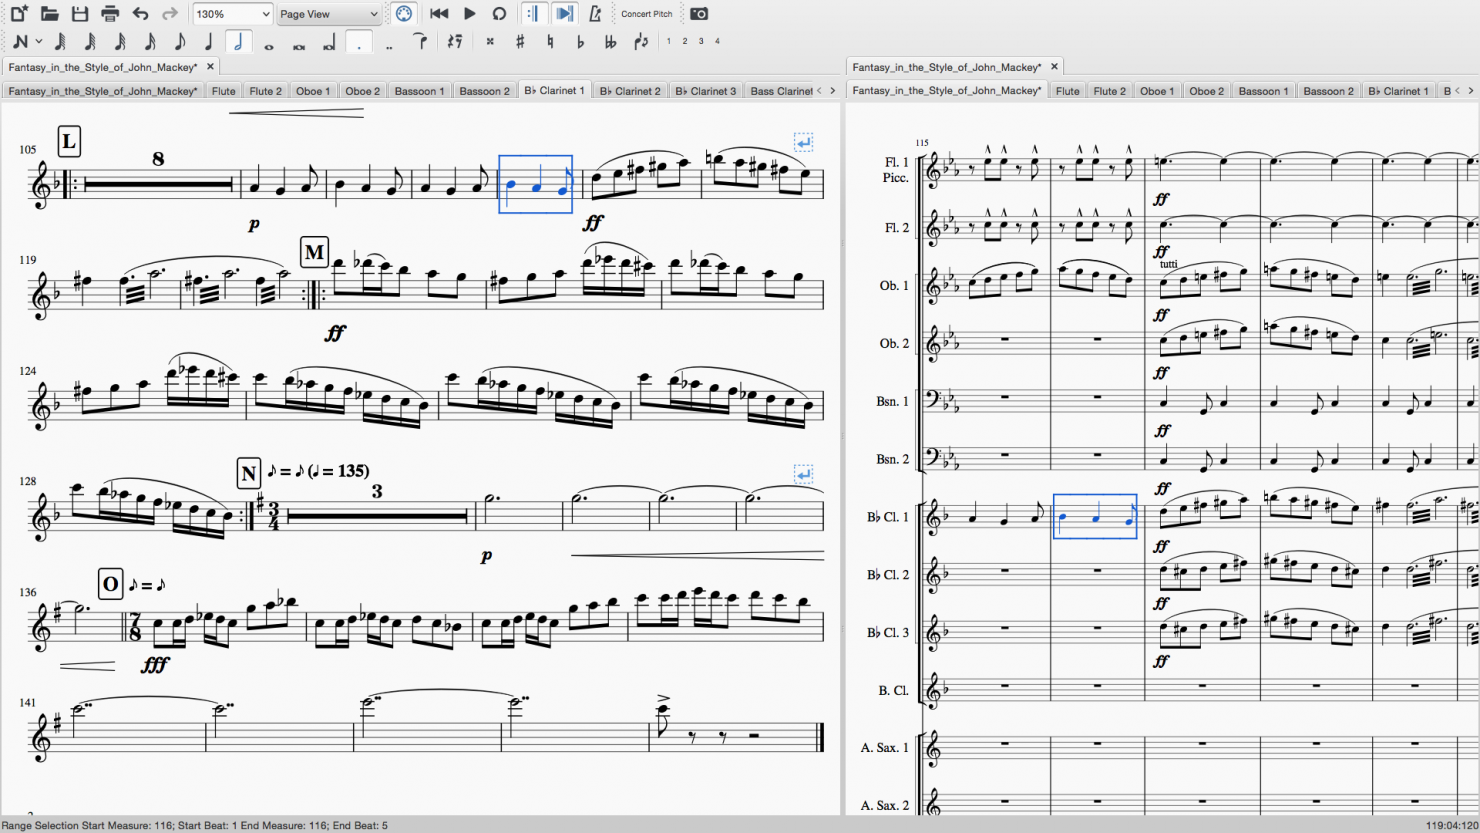Apply a flat accidental
1480x833 pixels.
coord(580,41)
